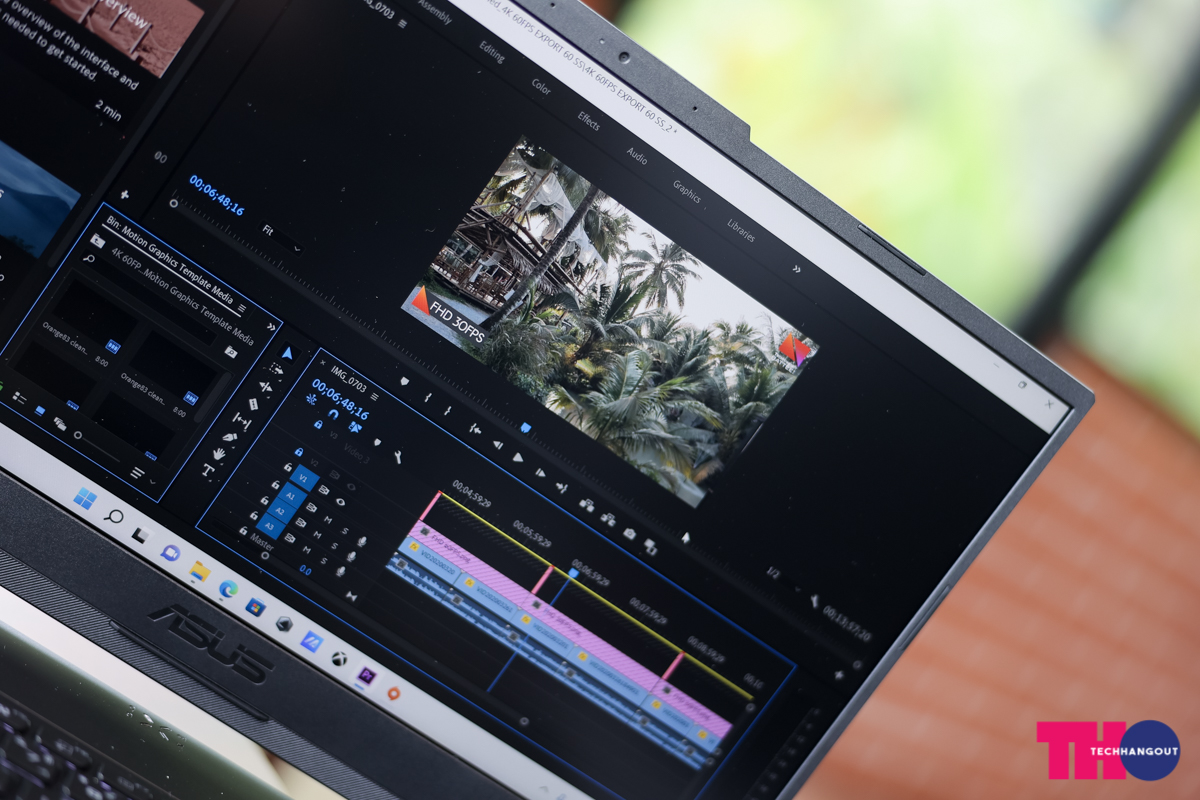The width and height of the screenshot is (1200, 800).
Task: Click the Extract button
Action: [x=608, y=519]
